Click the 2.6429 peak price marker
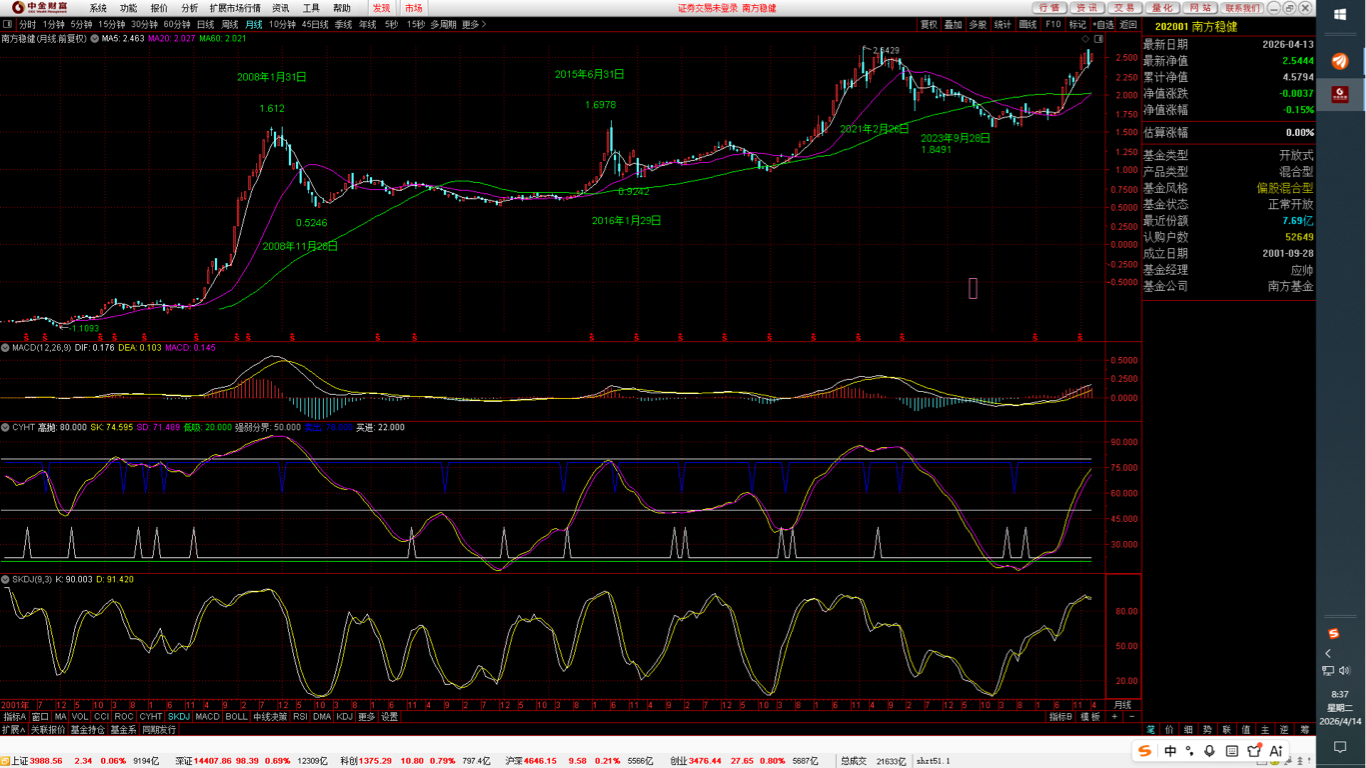Image resolution: width=1366 pixels, height=768 pixels. (885, 51)
